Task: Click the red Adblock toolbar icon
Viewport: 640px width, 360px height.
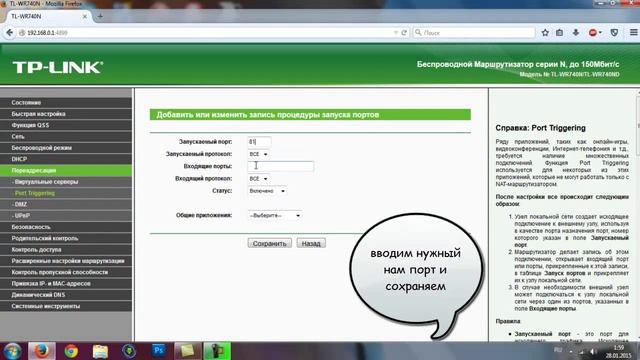Action: pos(593,33)
